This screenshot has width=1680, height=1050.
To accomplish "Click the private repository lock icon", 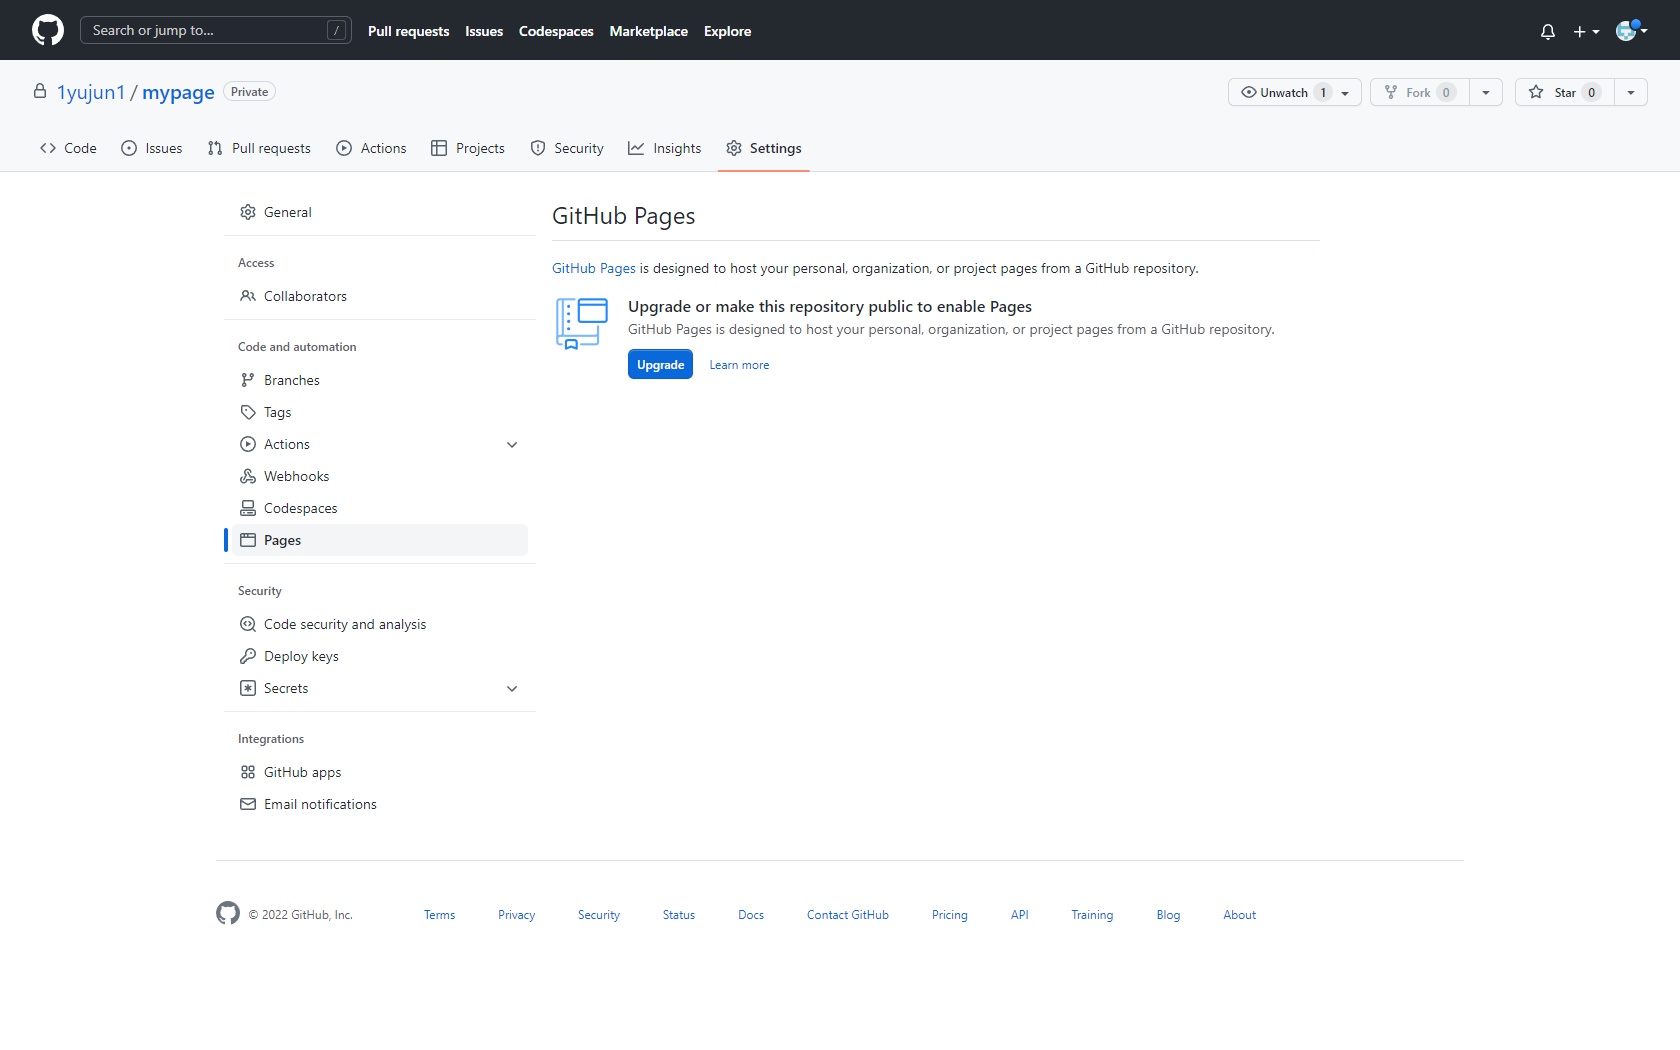I will [40, 91].
